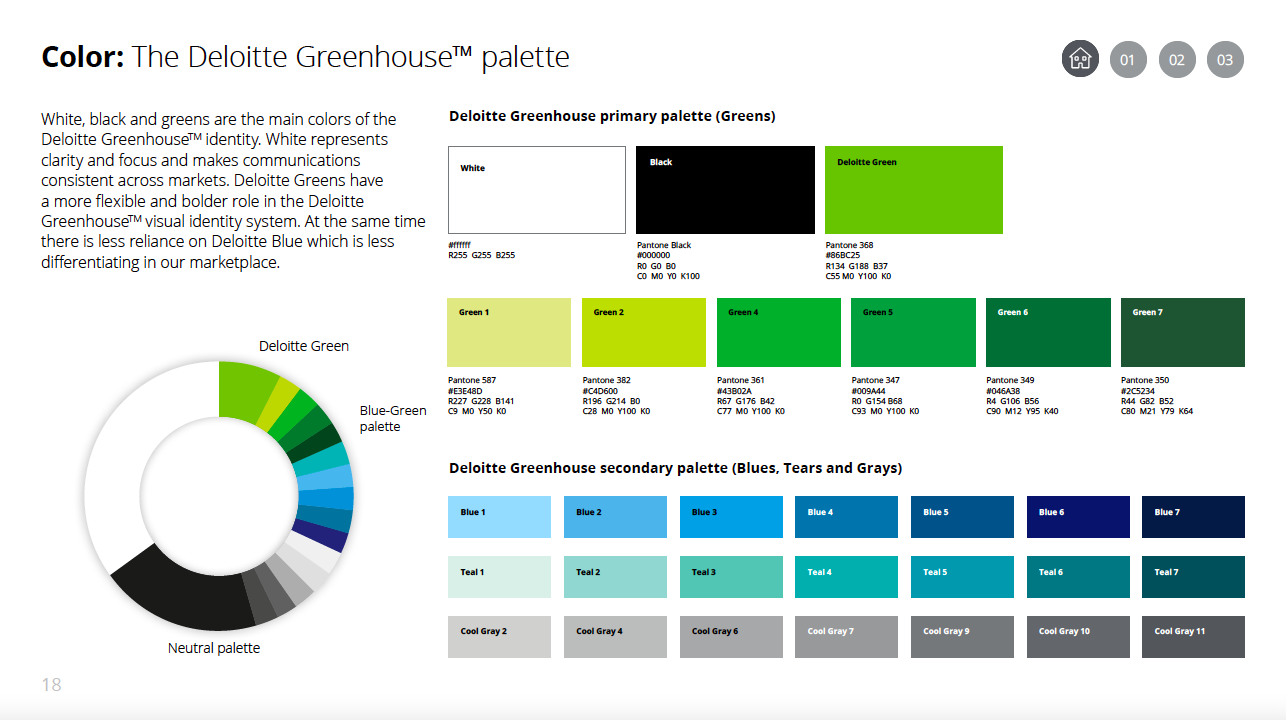Click the 'Pantone 587' text
This screenshot has width=1286, height=720.
click(x=470, y=380)
